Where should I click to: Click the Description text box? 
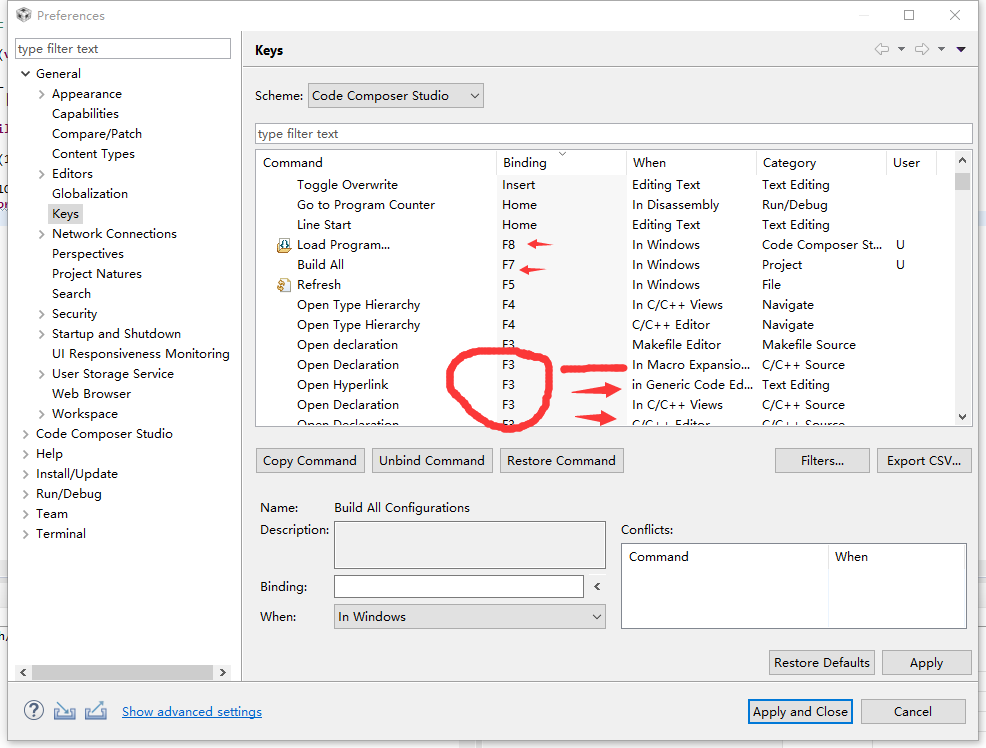click(x=470, y=545)
